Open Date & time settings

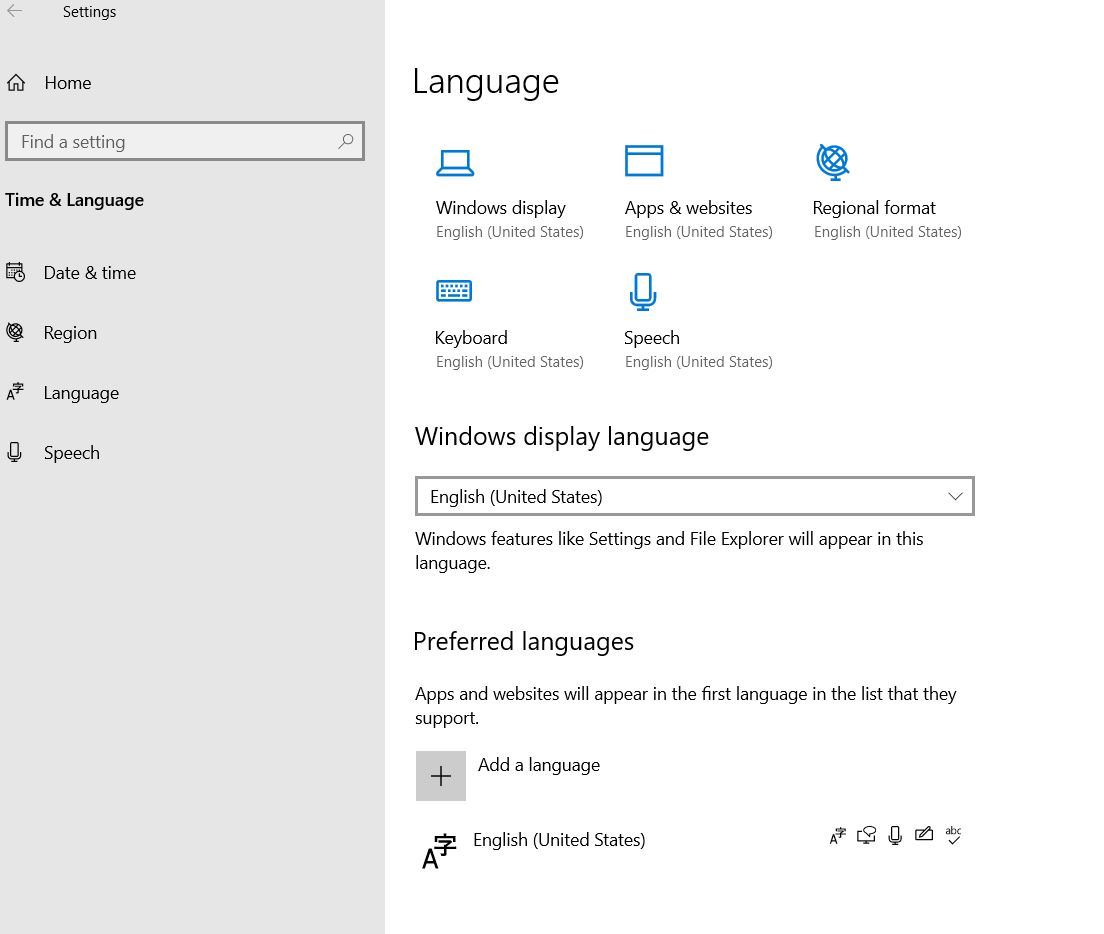[89, 273]
